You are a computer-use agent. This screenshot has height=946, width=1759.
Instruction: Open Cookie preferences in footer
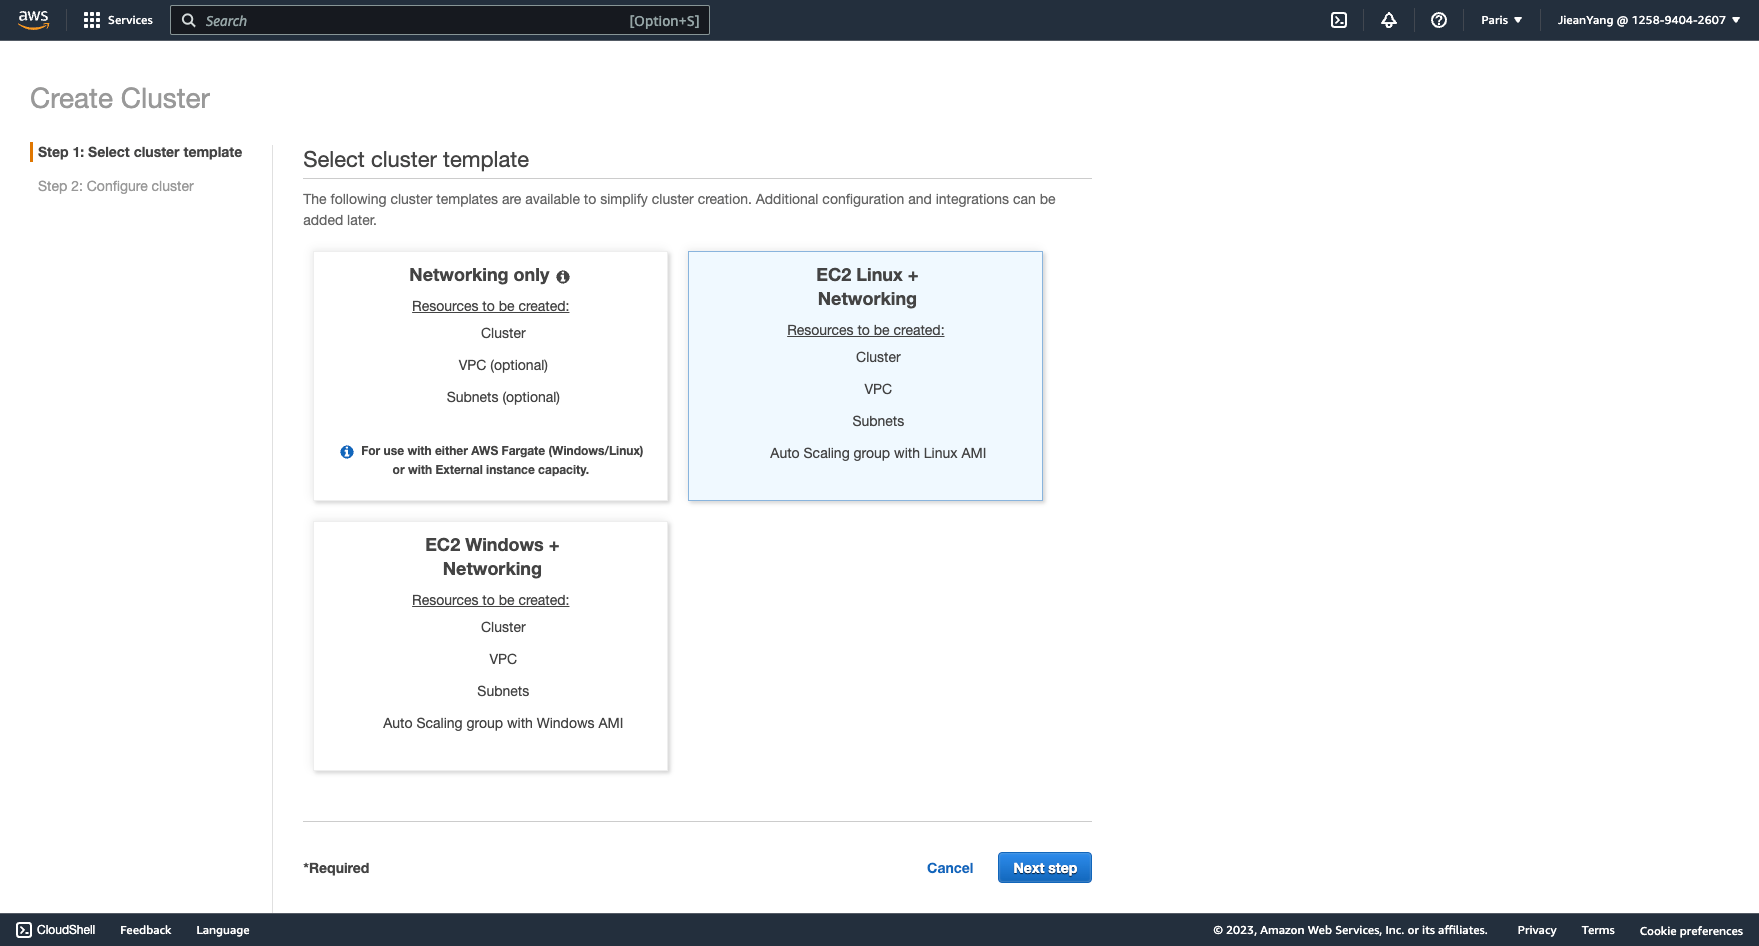pos(1691,931)
